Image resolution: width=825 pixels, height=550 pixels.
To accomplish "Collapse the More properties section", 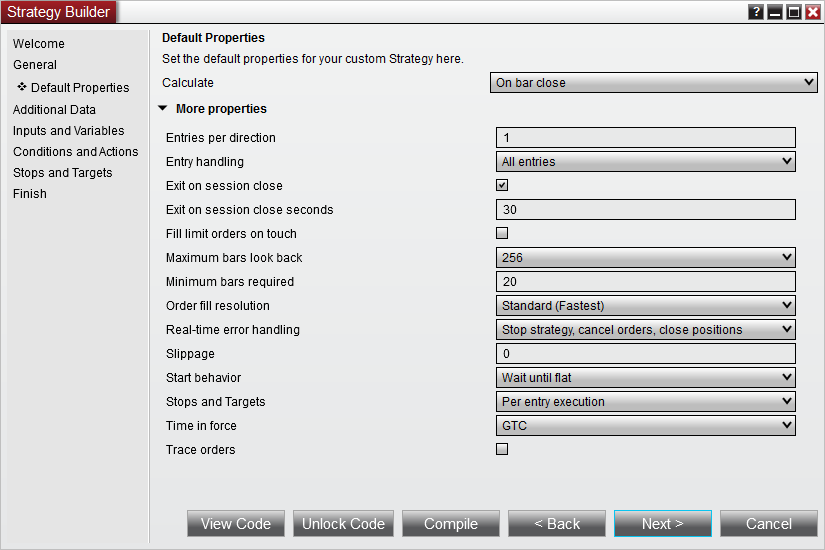I will 163,108.
